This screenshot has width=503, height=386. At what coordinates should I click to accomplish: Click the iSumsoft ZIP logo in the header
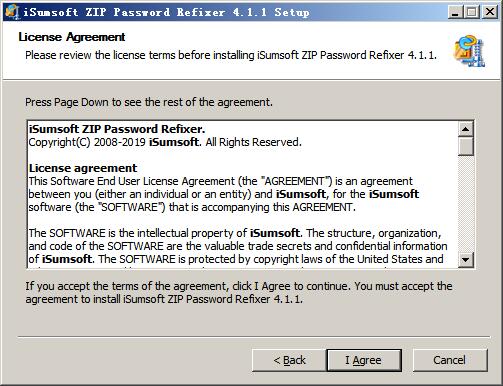[x=469, y=51]
